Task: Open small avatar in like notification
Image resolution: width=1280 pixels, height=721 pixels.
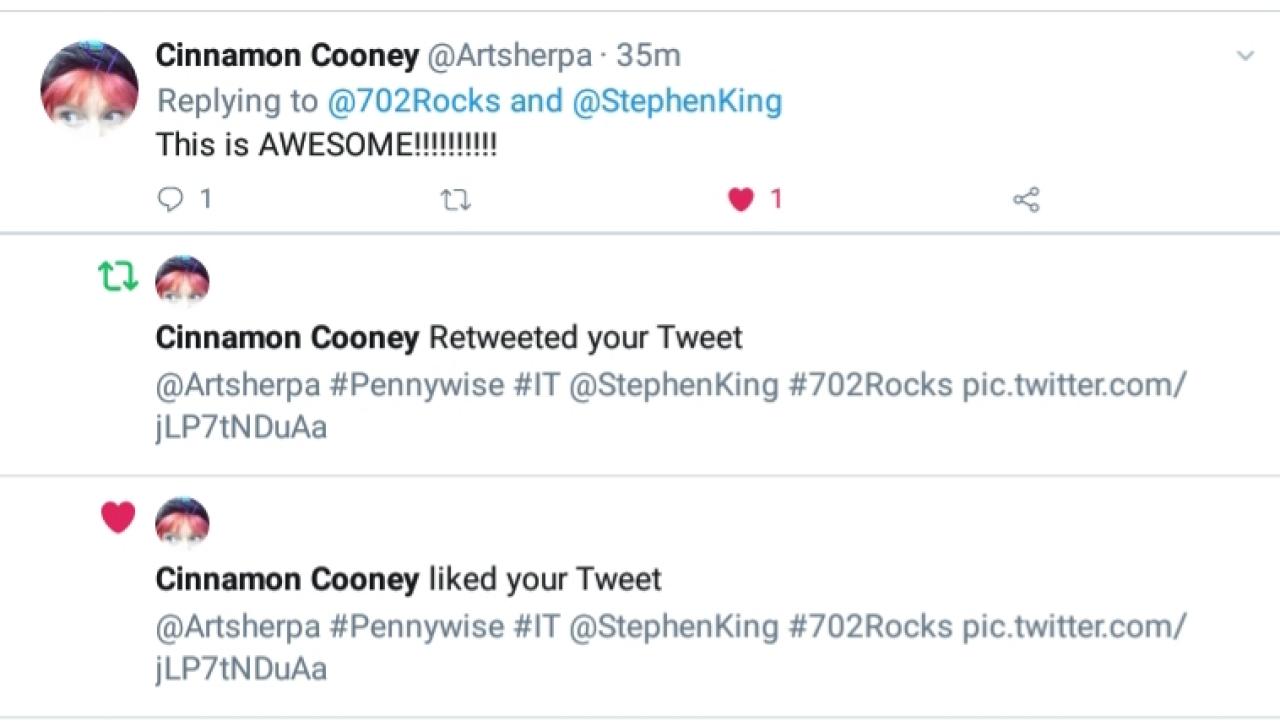Action: [x=182, y=521]
